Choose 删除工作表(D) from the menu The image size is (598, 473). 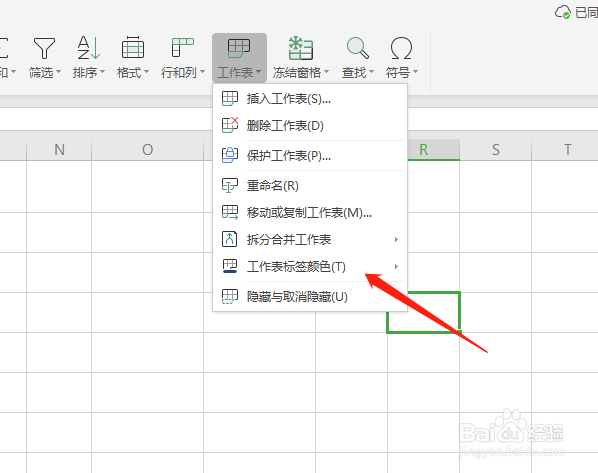310,125
